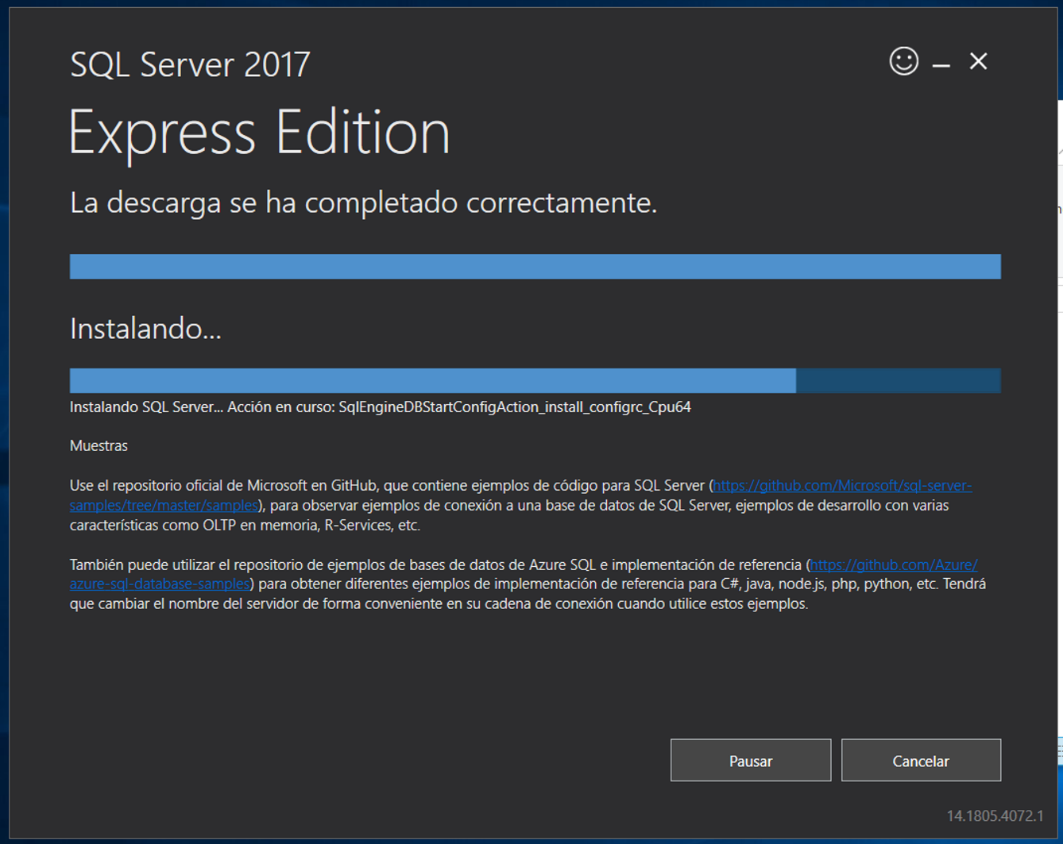
Task: Open feedback using the happy face icon
Action: pos(903,61)
